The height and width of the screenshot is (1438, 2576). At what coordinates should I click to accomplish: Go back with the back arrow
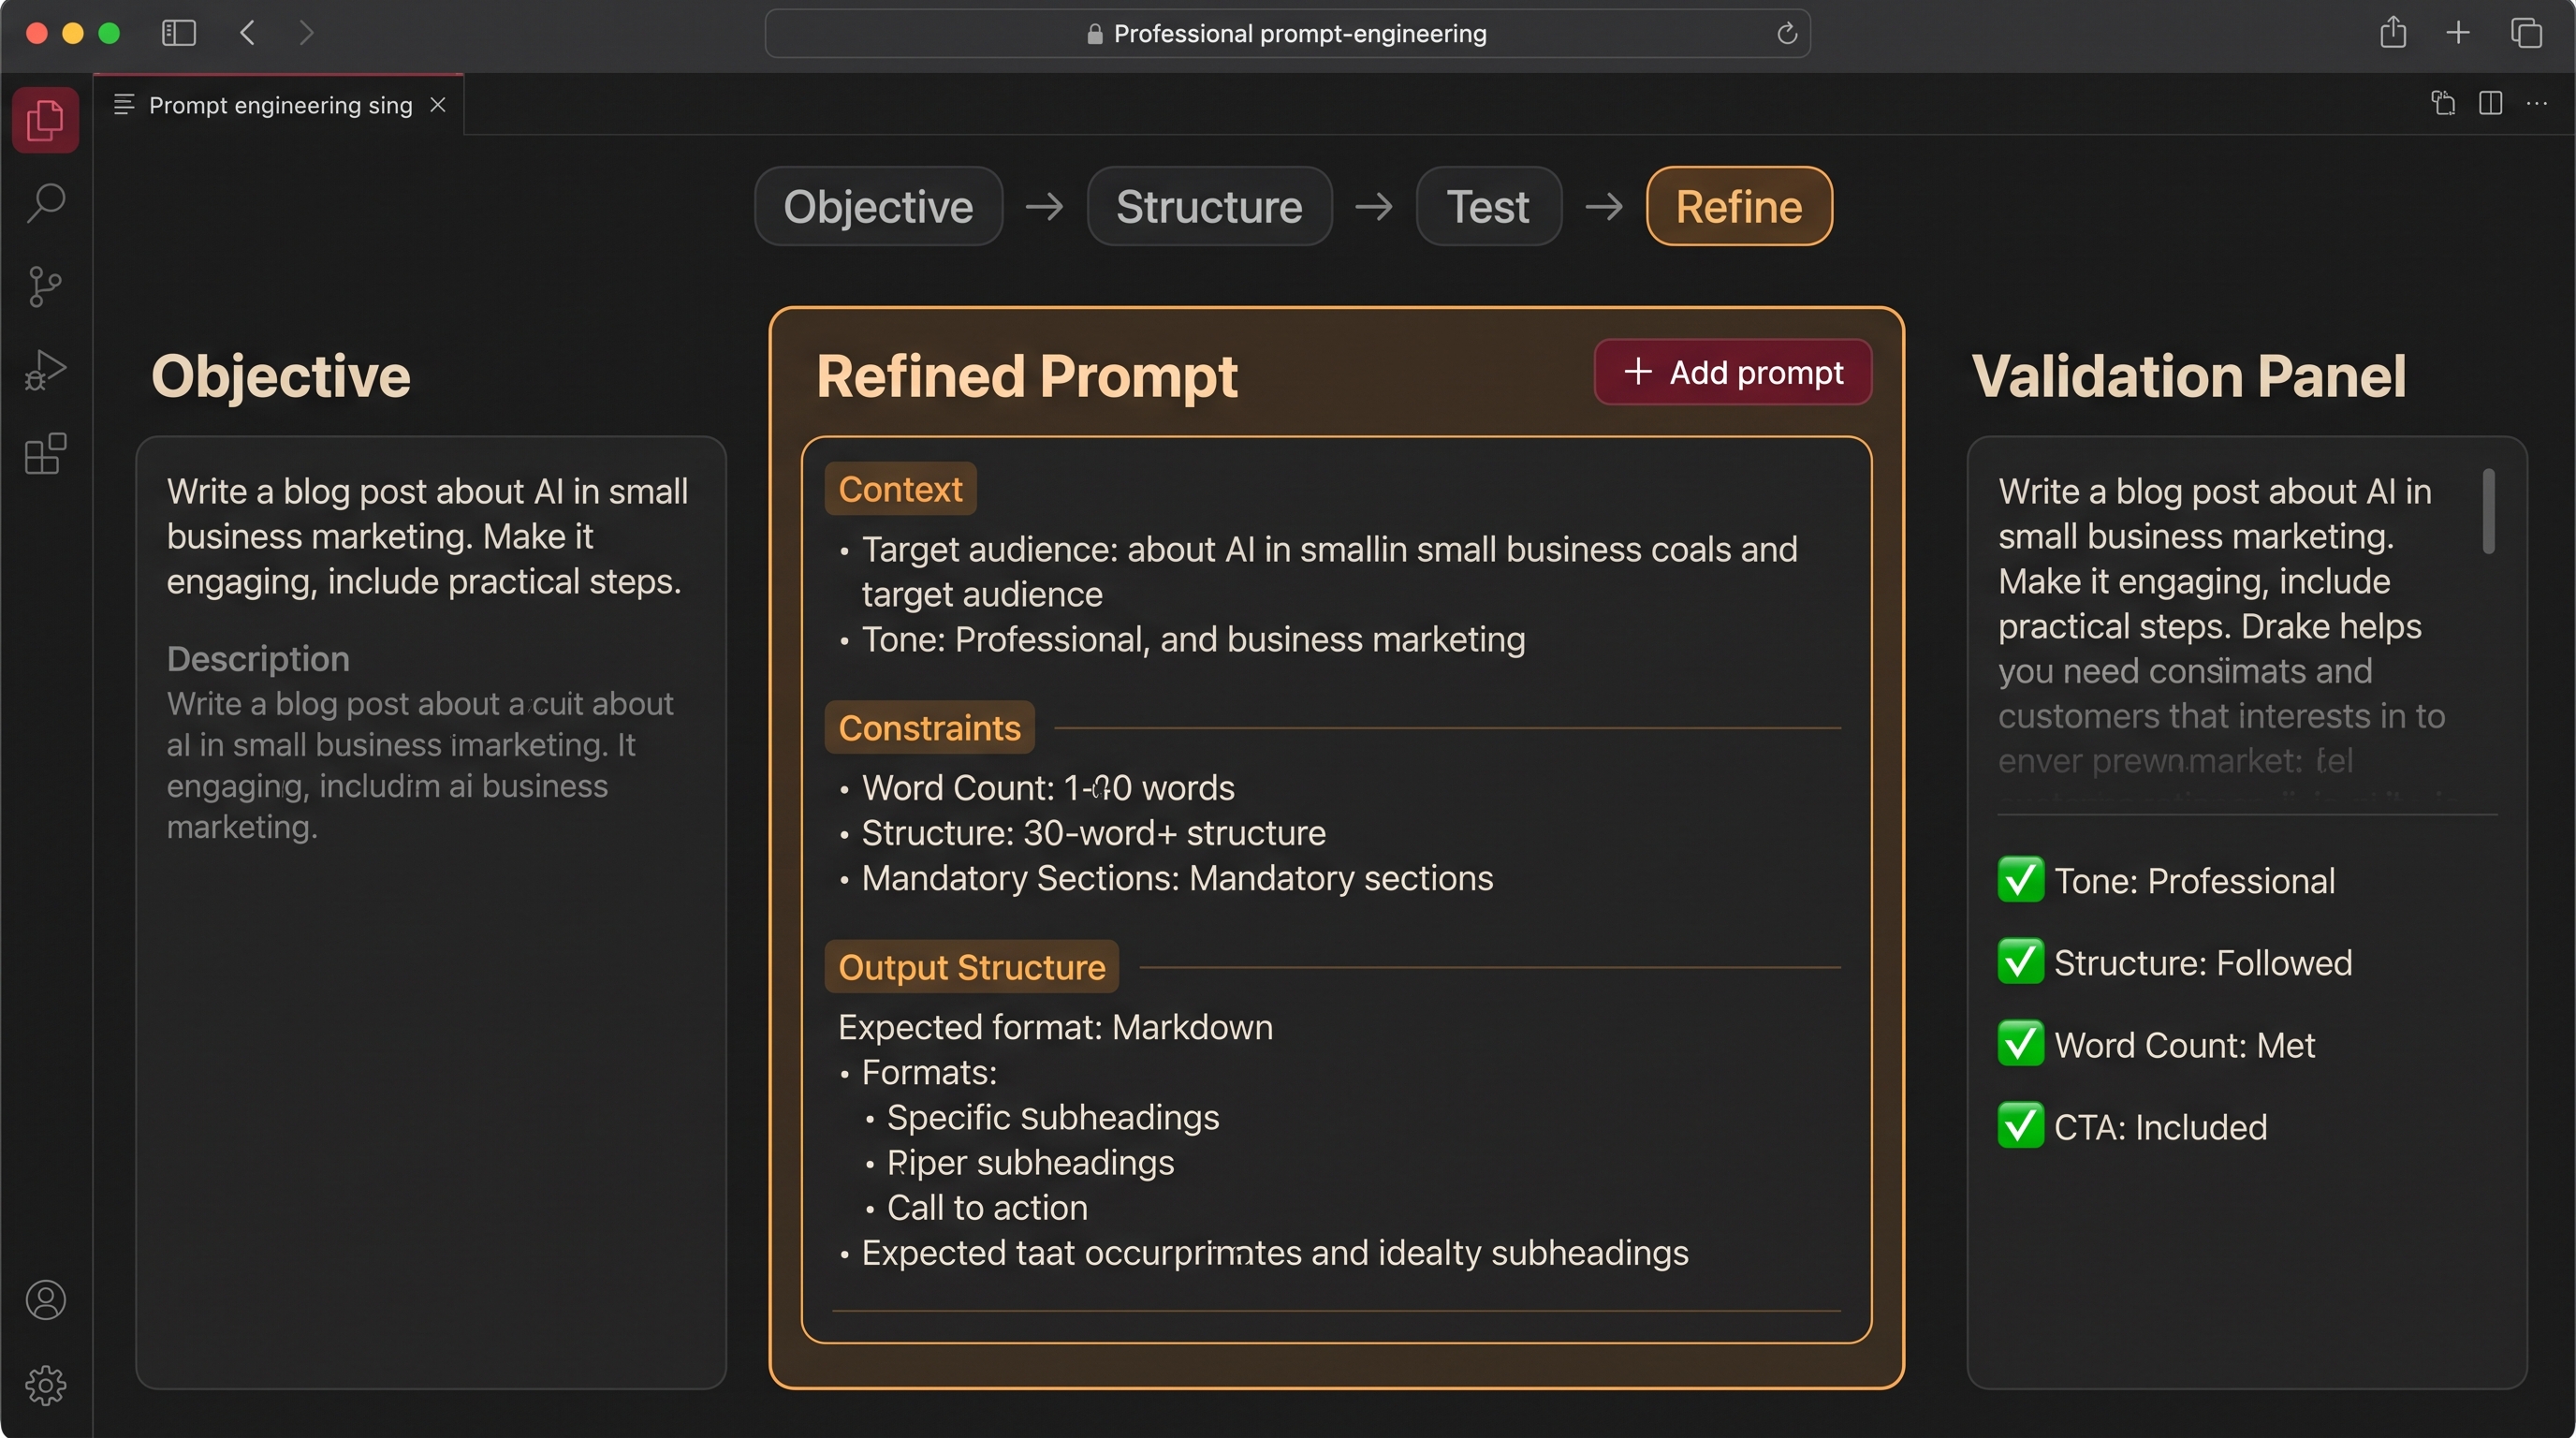(248, 33)
